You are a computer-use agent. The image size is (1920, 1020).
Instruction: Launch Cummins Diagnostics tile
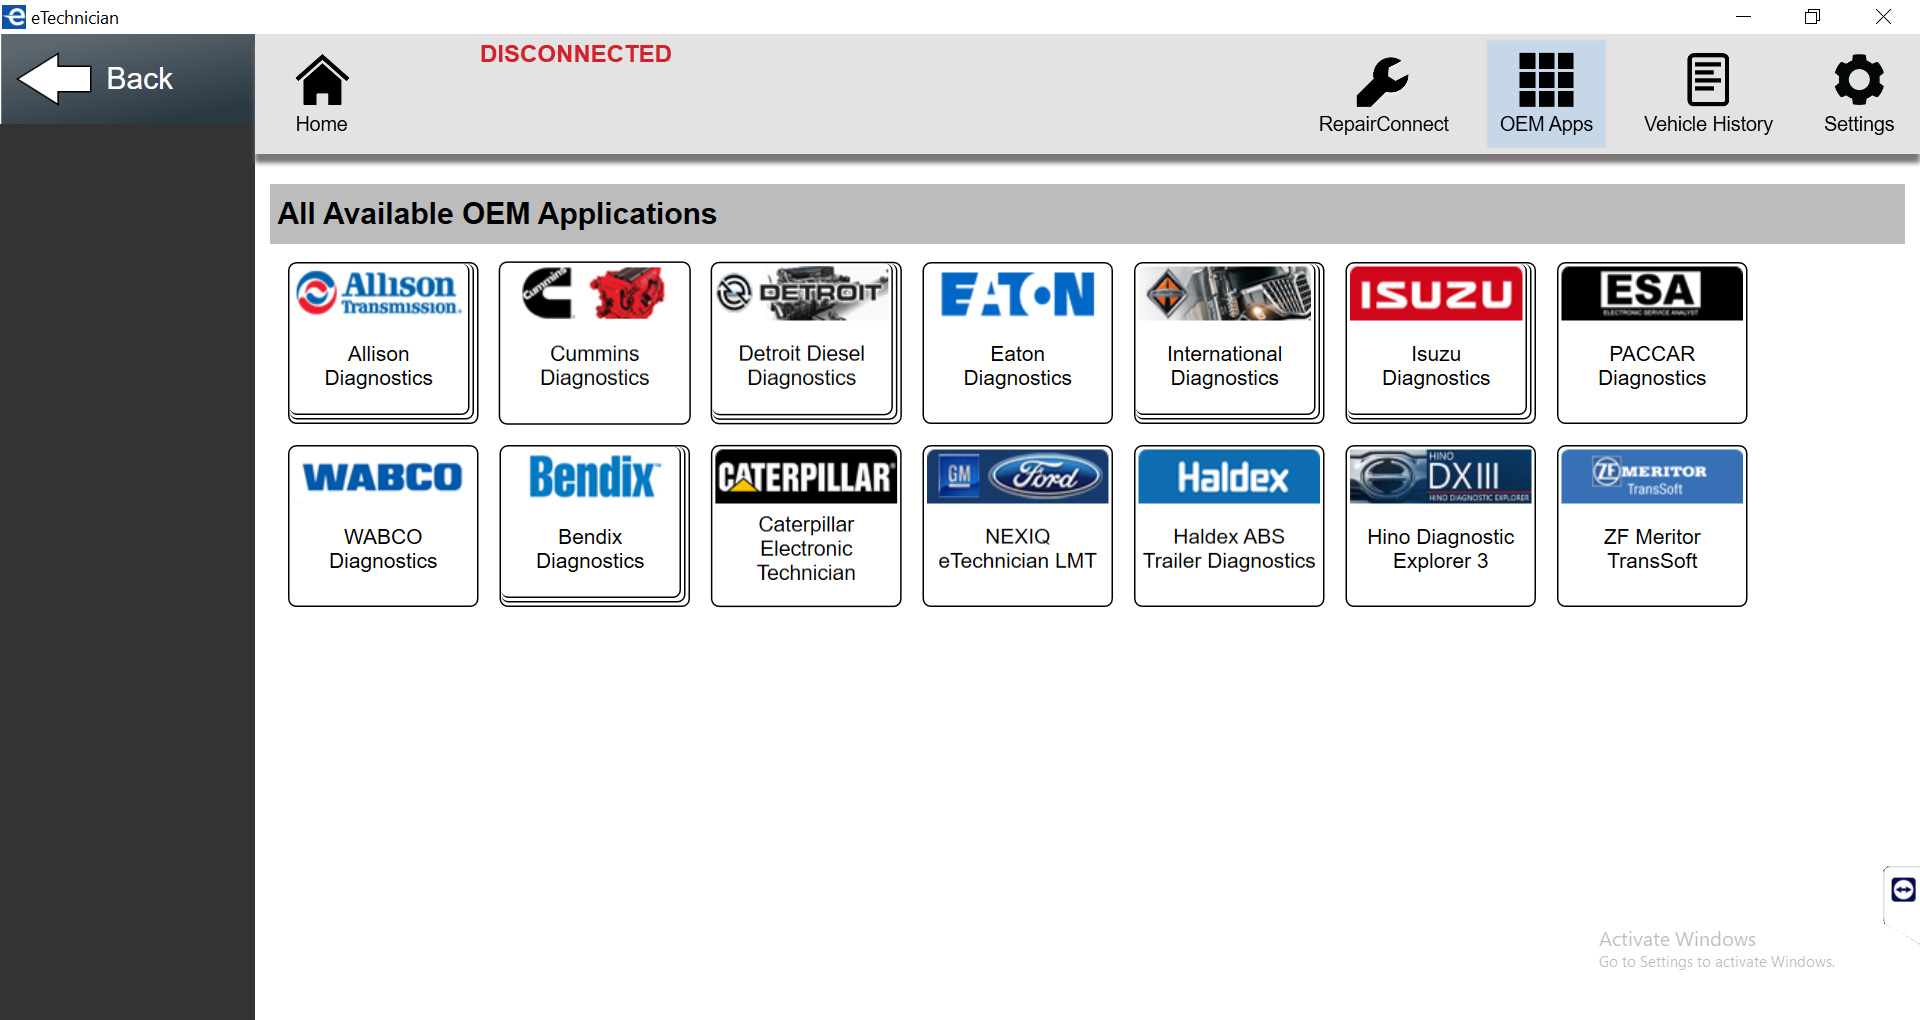594,343
